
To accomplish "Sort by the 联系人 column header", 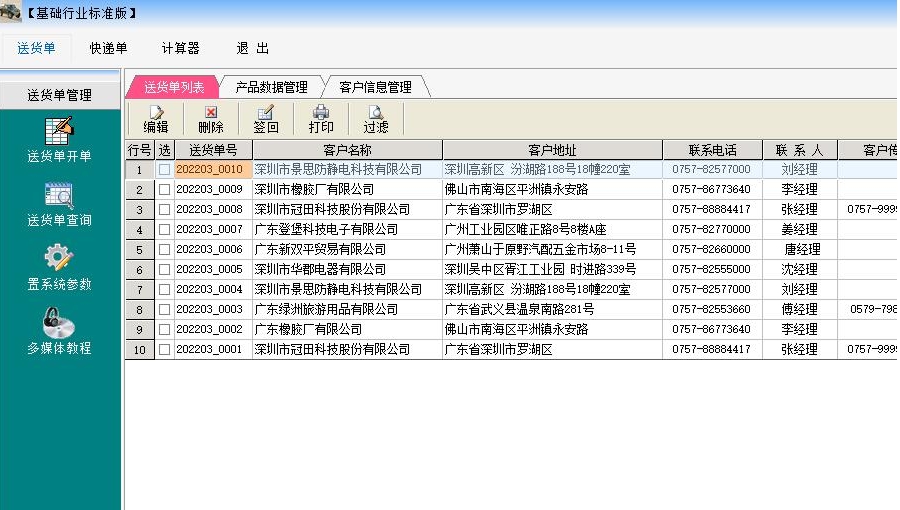I will 800,150.
